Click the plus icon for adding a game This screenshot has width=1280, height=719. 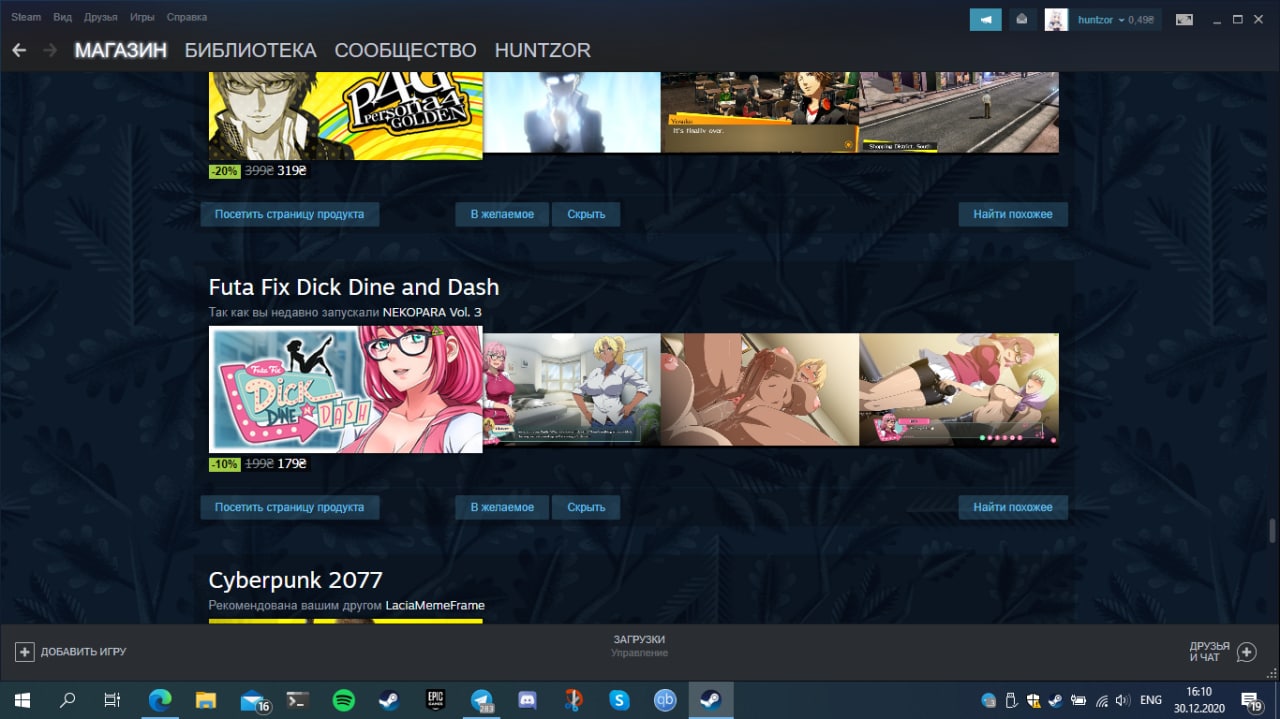point(25,652)
